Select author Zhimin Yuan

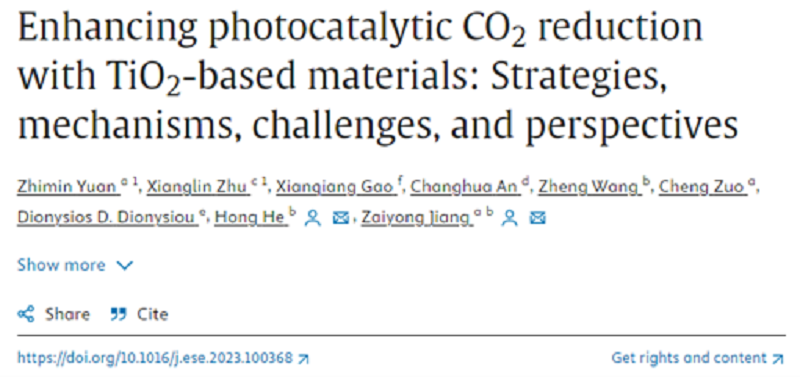66,187
